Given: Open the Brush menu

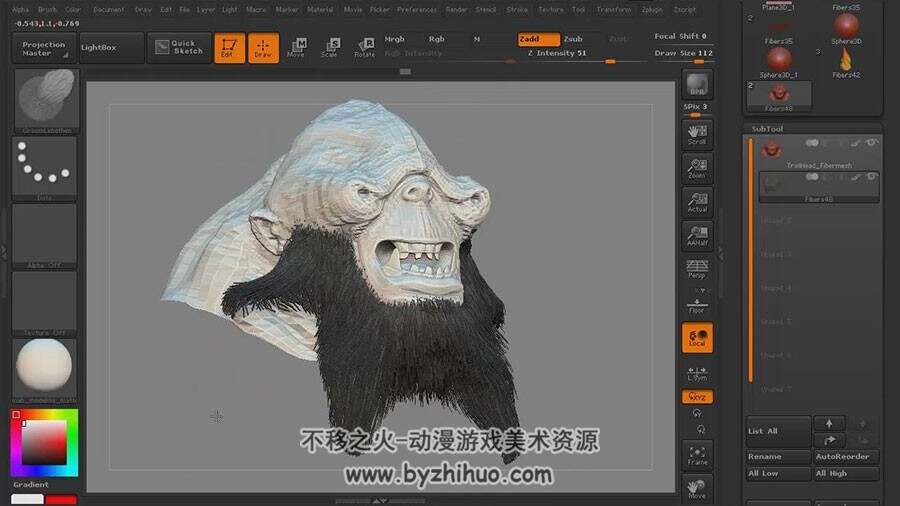Looking at the screenshot, I should 47,9.
